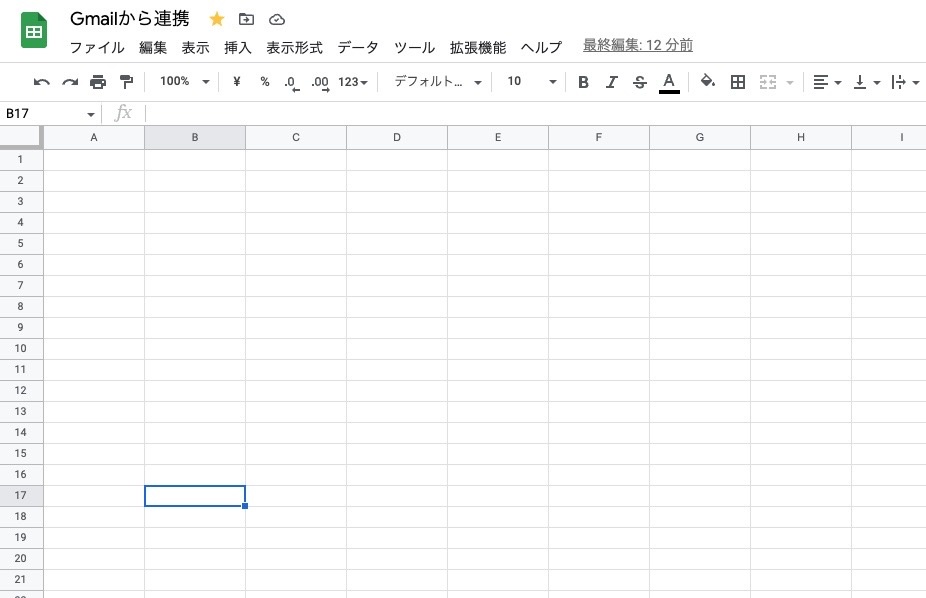The width and height of the screenshot is (926, 598).
Task: Select row 21 header
Action: click(x=21, y=579)
